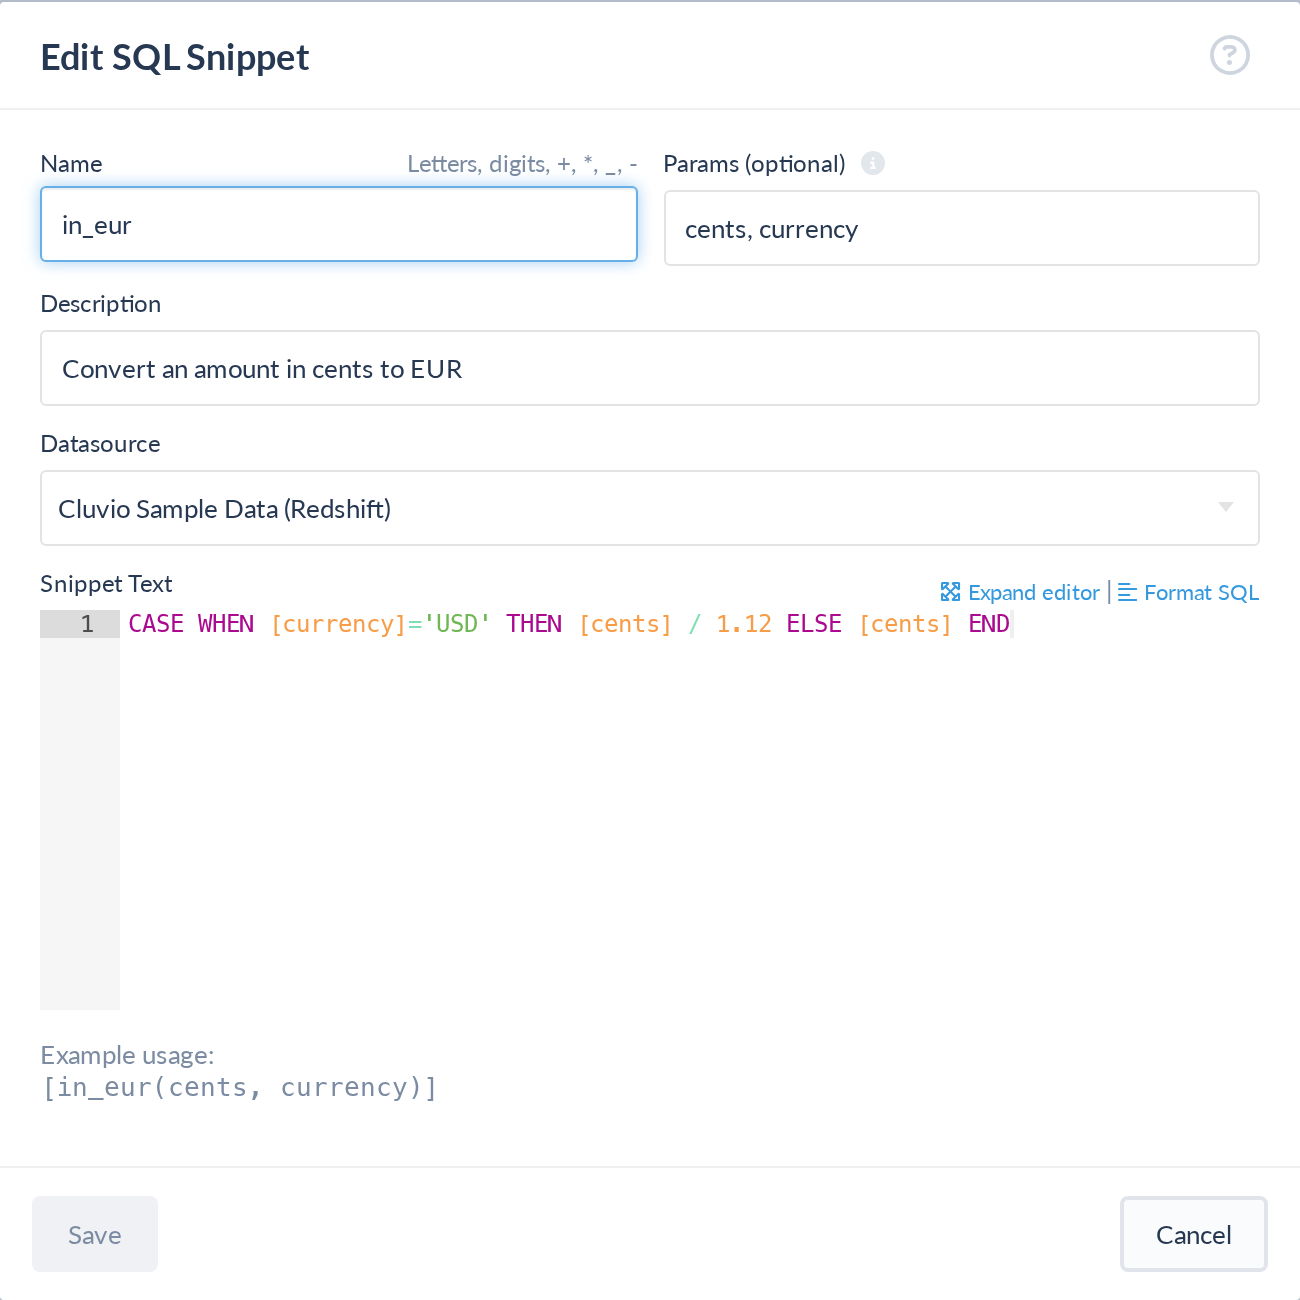Click the Save button

[95, 1234]
